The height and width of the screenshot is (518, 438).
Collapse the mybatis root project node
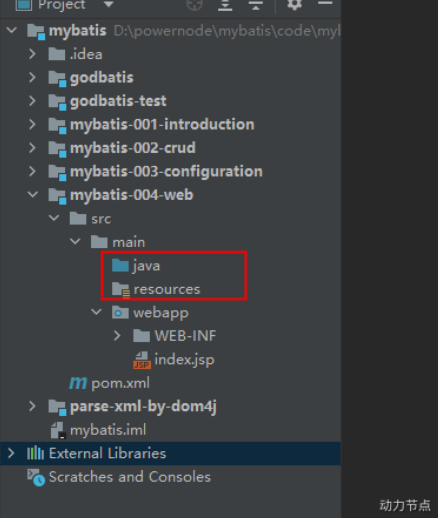(x=12, y=30)
